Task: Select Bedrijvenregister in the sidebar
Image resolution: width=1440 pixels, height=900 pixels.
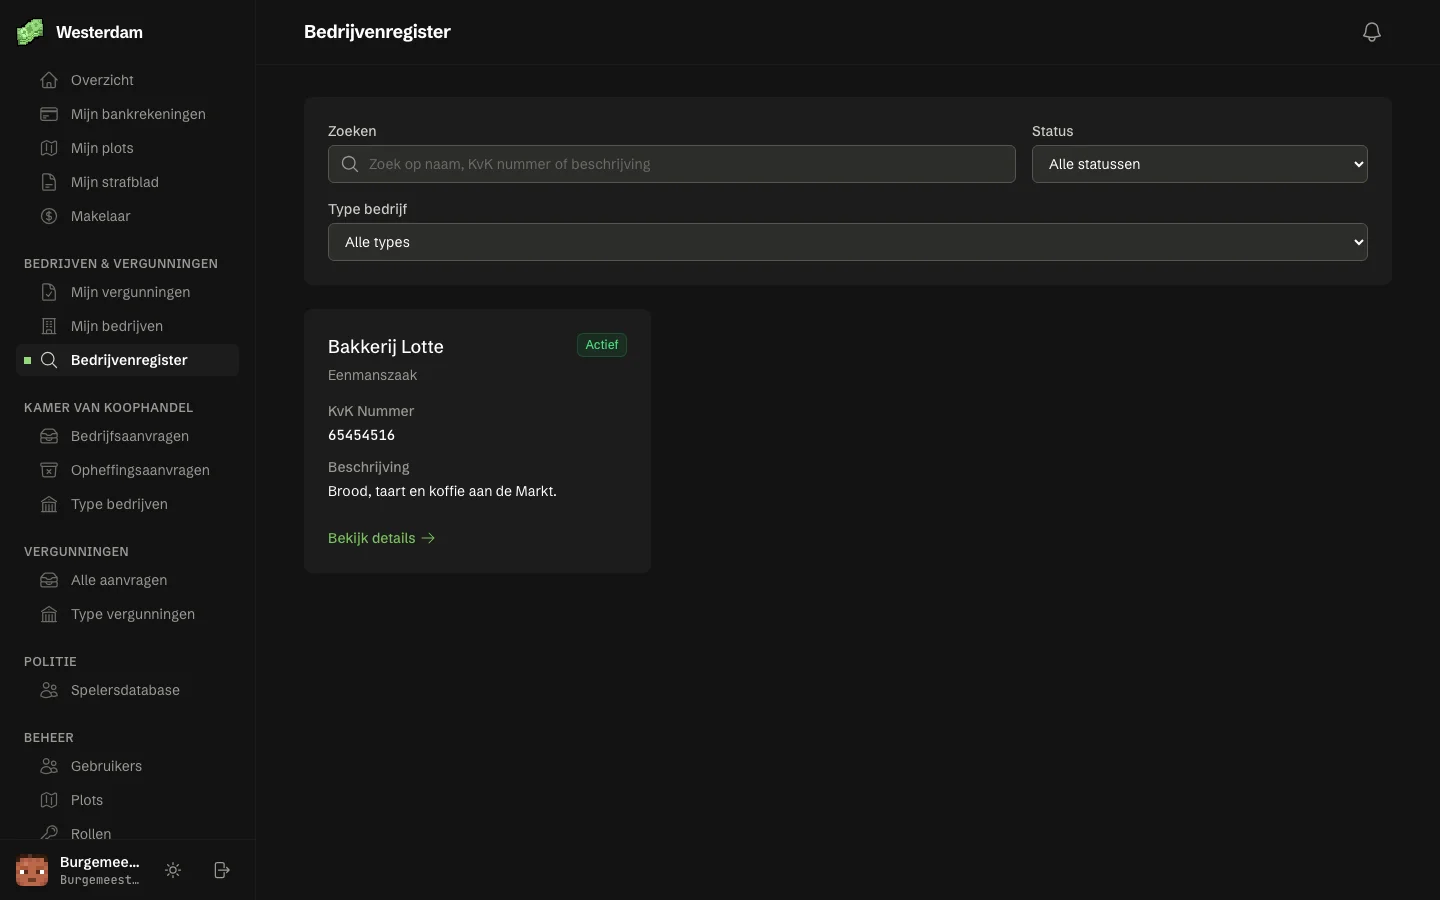Action: tap(128, 360)
